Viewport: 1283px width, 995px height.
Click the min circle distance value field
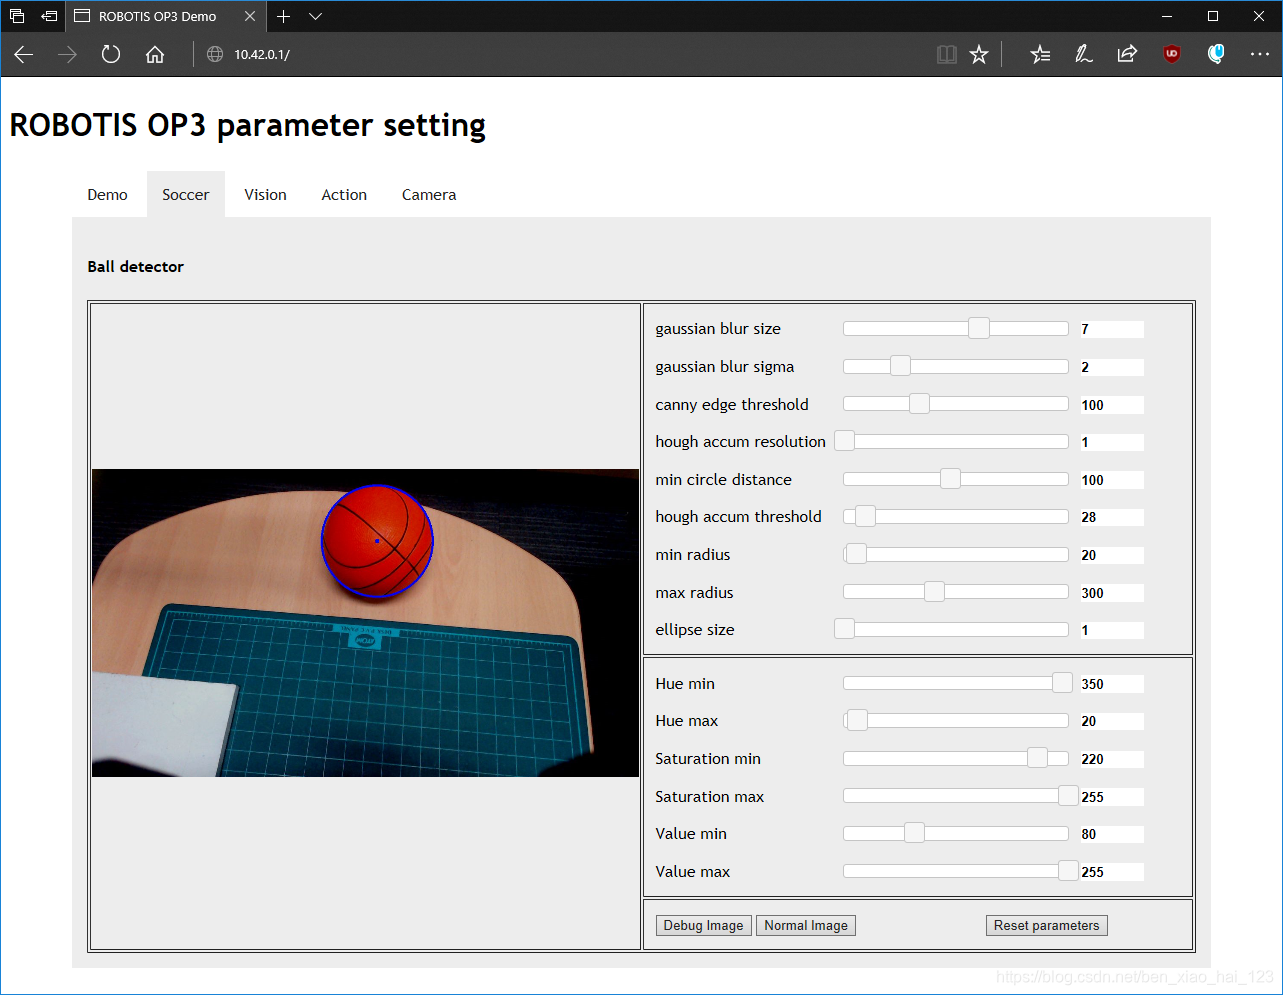click(x=1112, y=480)
